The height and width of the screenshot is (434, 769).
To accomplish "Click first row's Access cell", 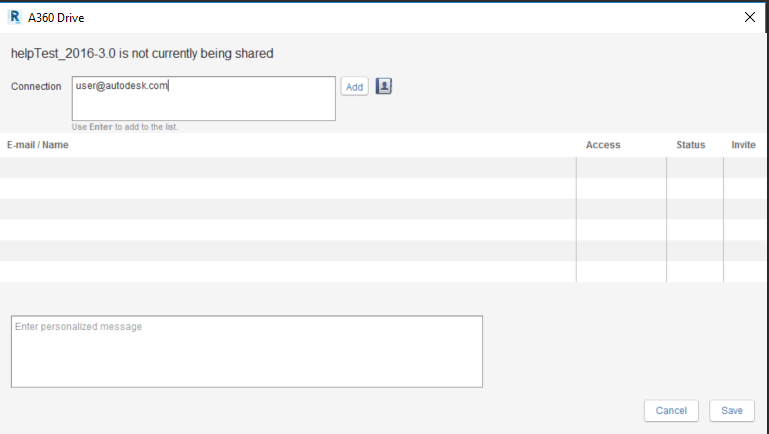I will 621,167.
